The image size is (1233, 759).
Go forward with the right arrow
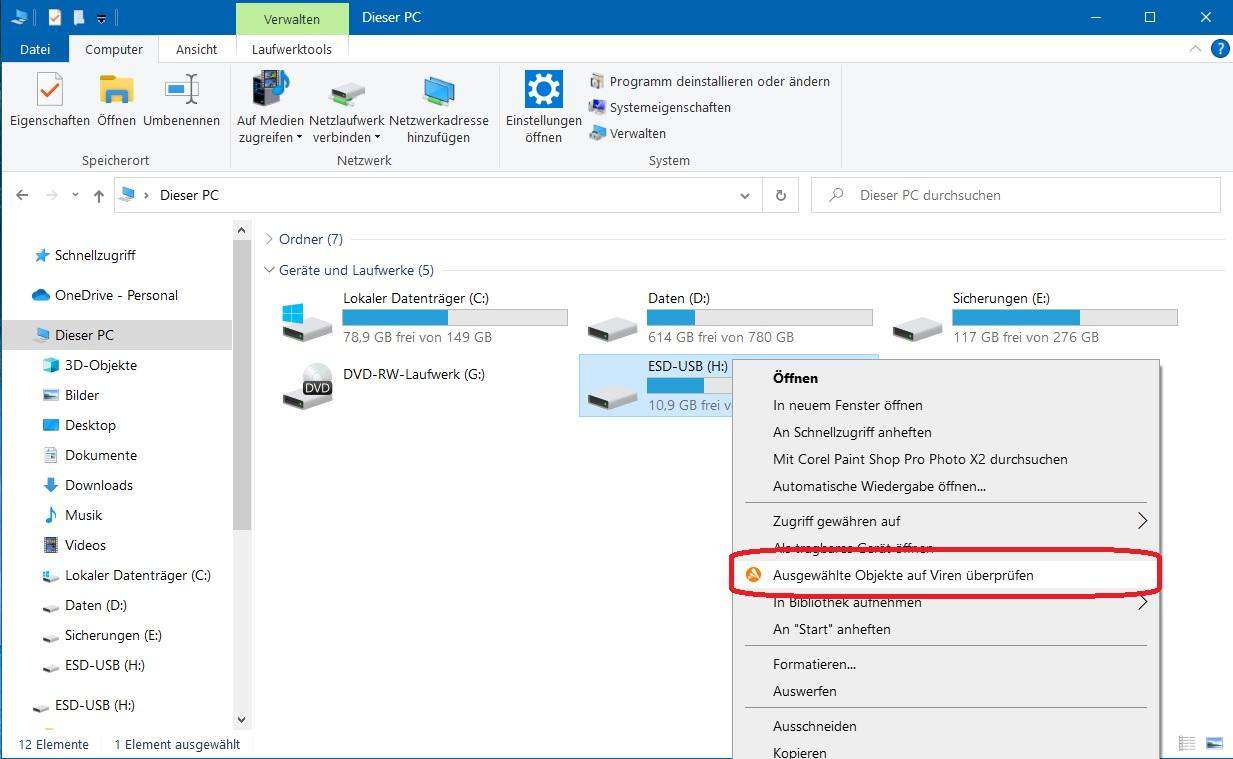click(52, 195)
